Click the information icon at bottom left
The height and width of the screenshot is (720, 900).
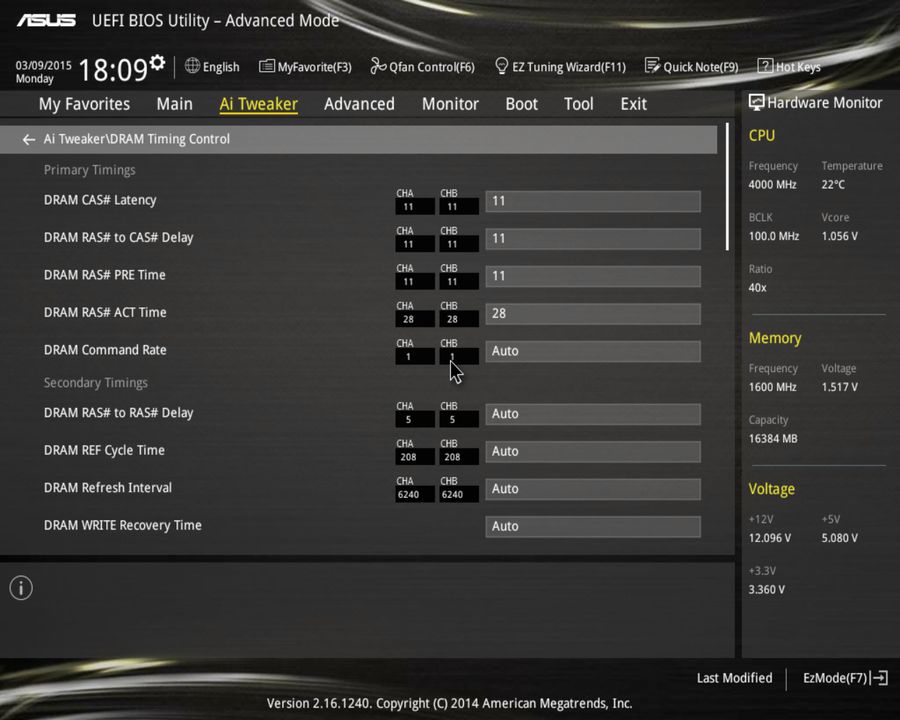(20, 588)
